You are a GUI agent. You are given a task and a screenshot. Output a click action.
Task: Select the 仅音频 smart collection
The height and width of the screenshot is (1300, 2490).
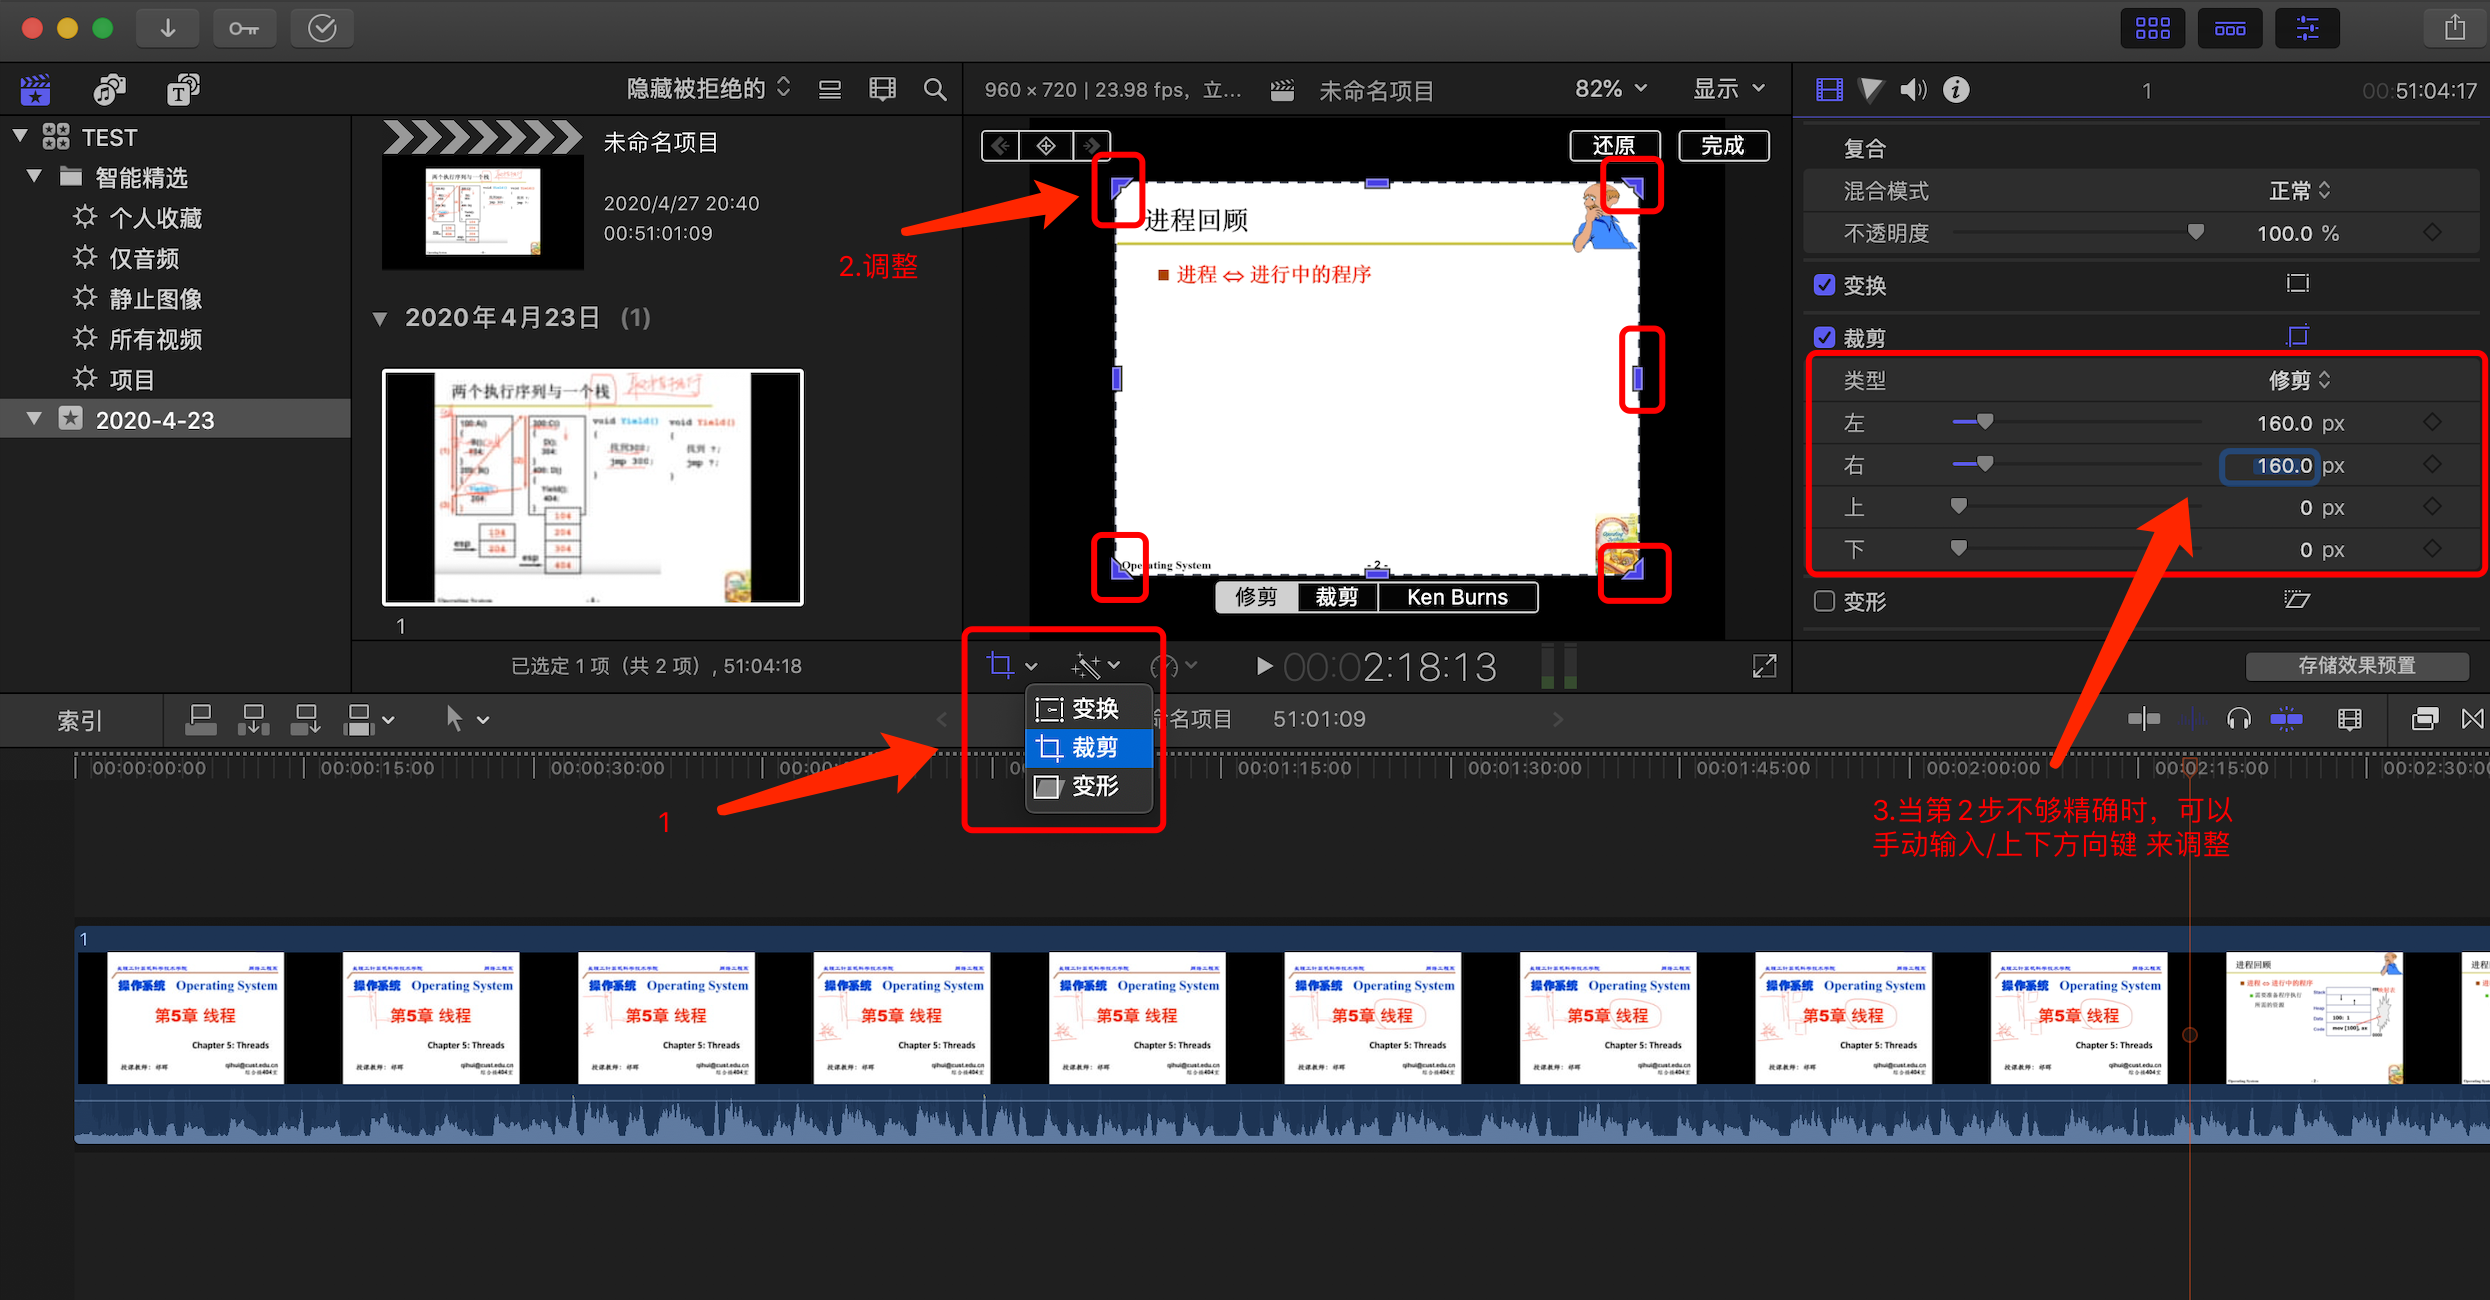144,259
